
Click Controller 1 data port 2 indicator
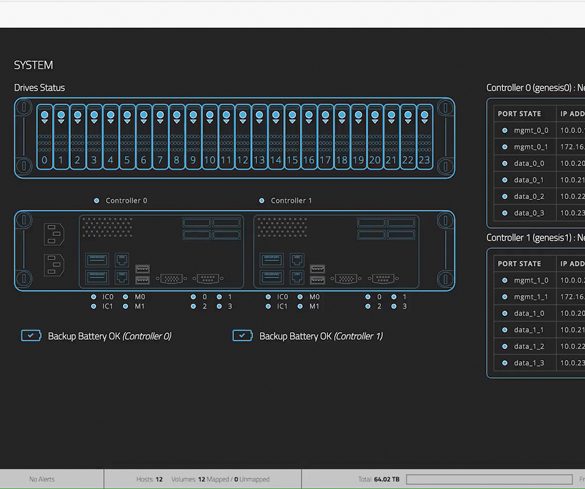tap(368, 306)
